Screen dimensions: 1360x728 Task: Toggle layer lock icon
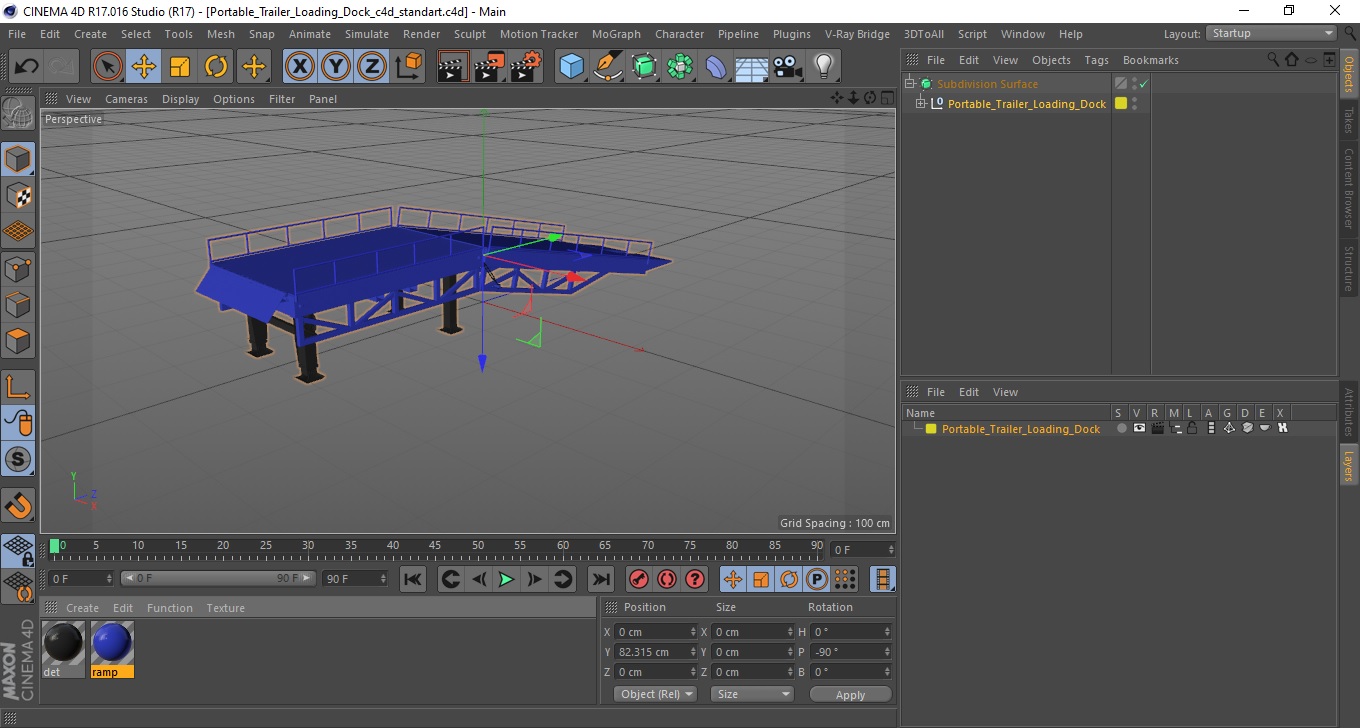[x=1193, y=429]
